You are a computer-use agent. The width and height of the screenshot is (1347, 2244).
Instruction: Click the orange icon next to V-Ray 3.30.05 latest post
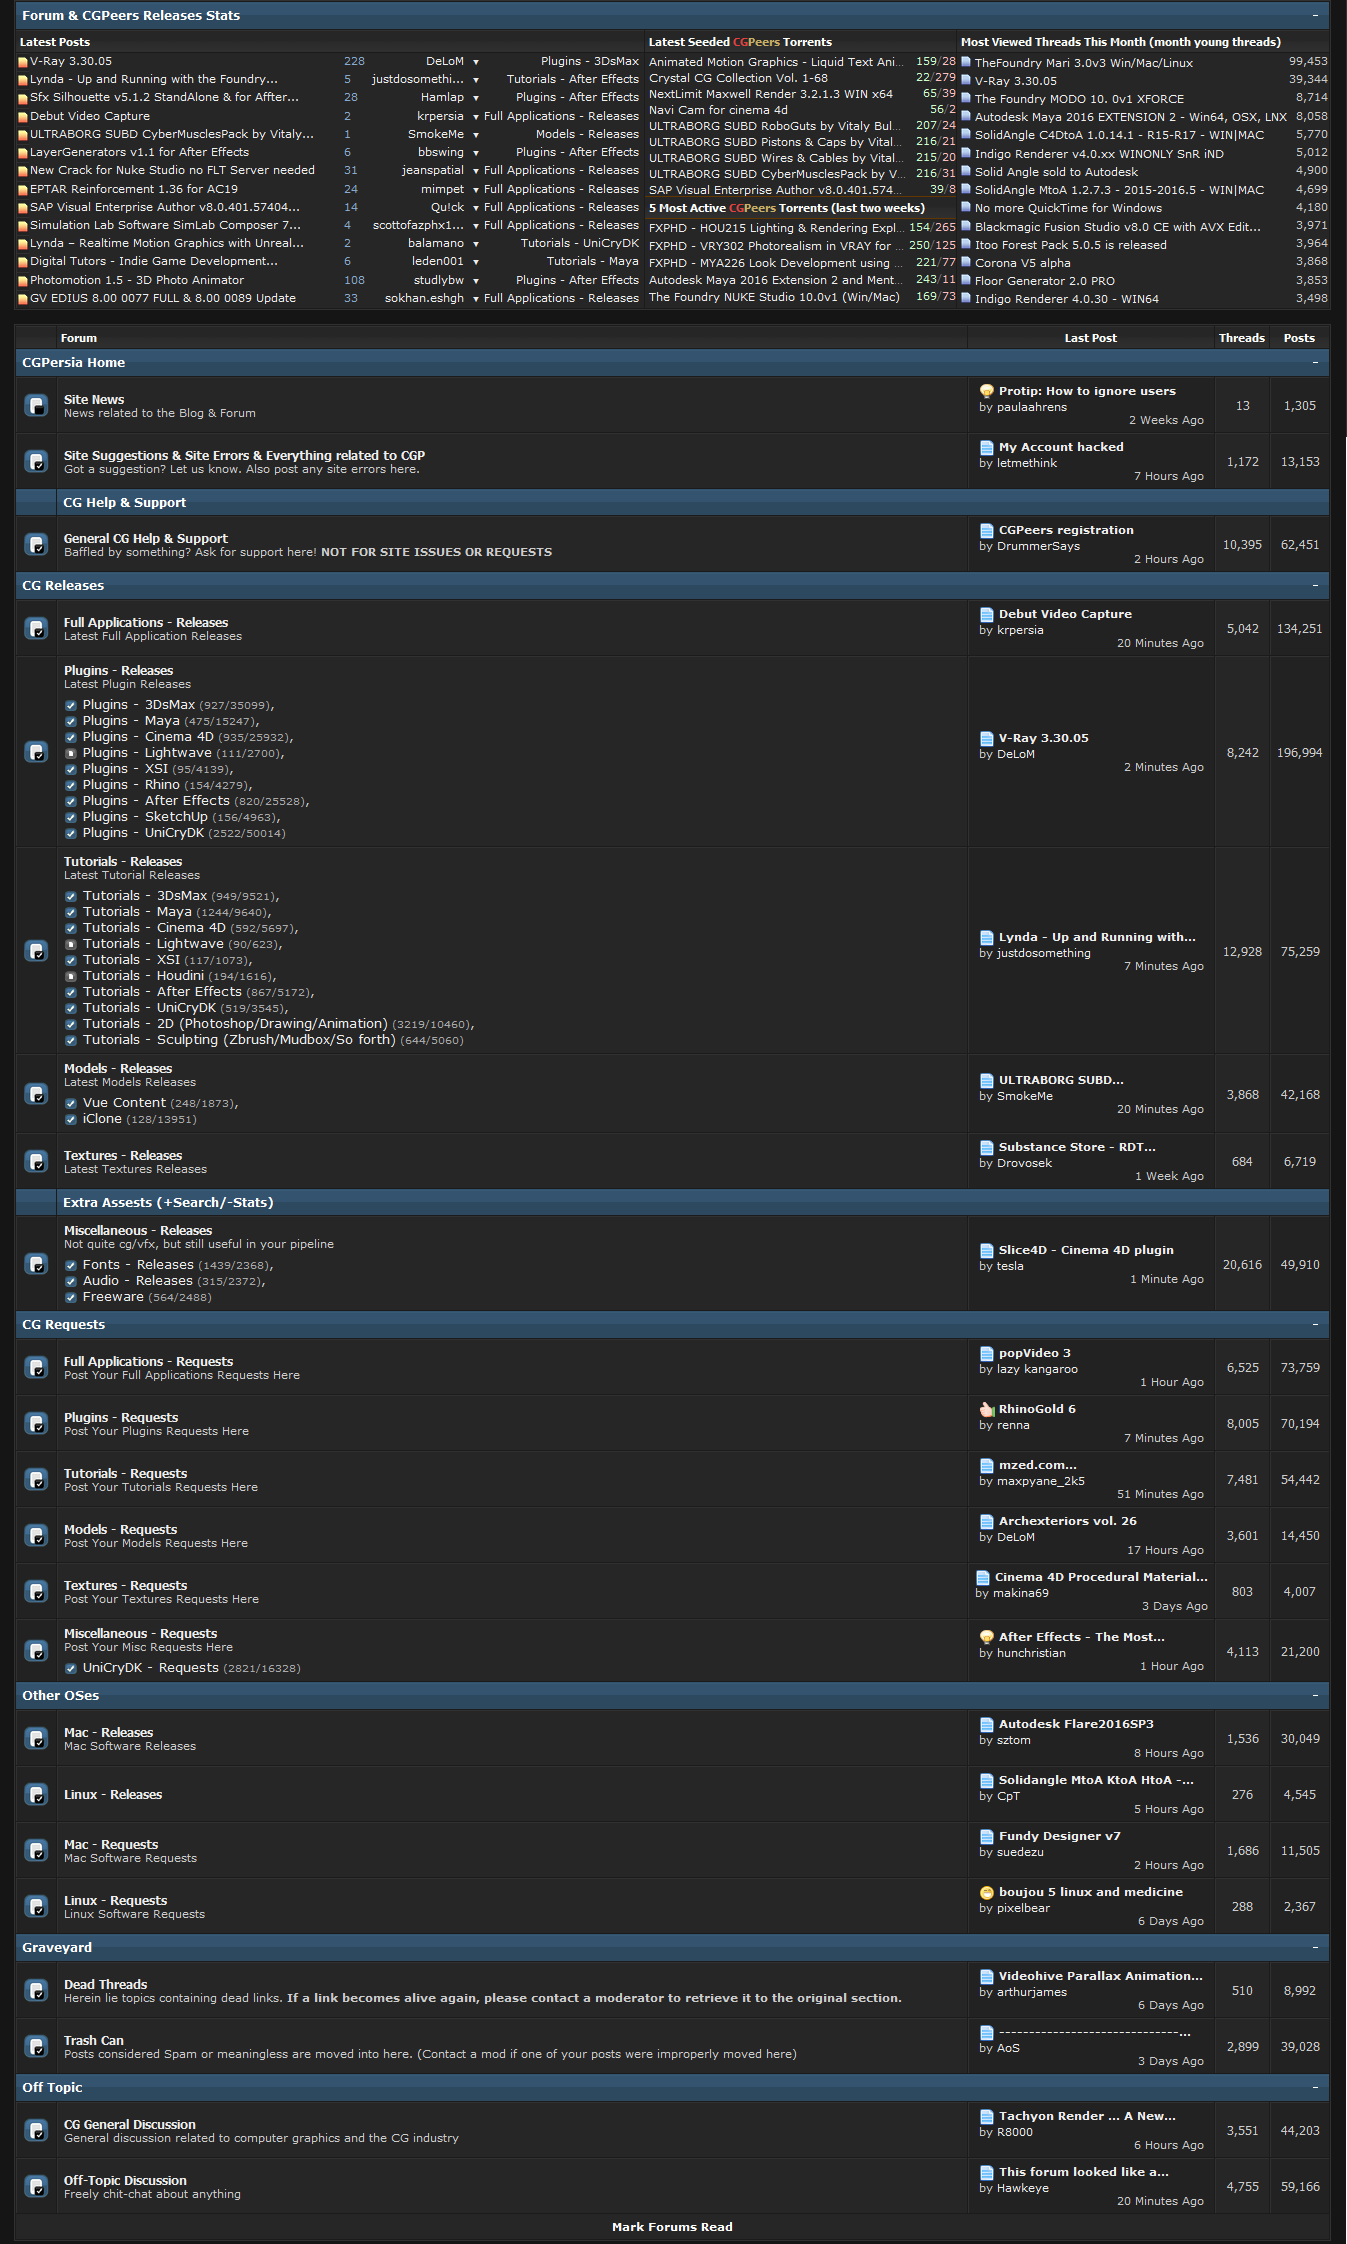[x=23, y=62]
